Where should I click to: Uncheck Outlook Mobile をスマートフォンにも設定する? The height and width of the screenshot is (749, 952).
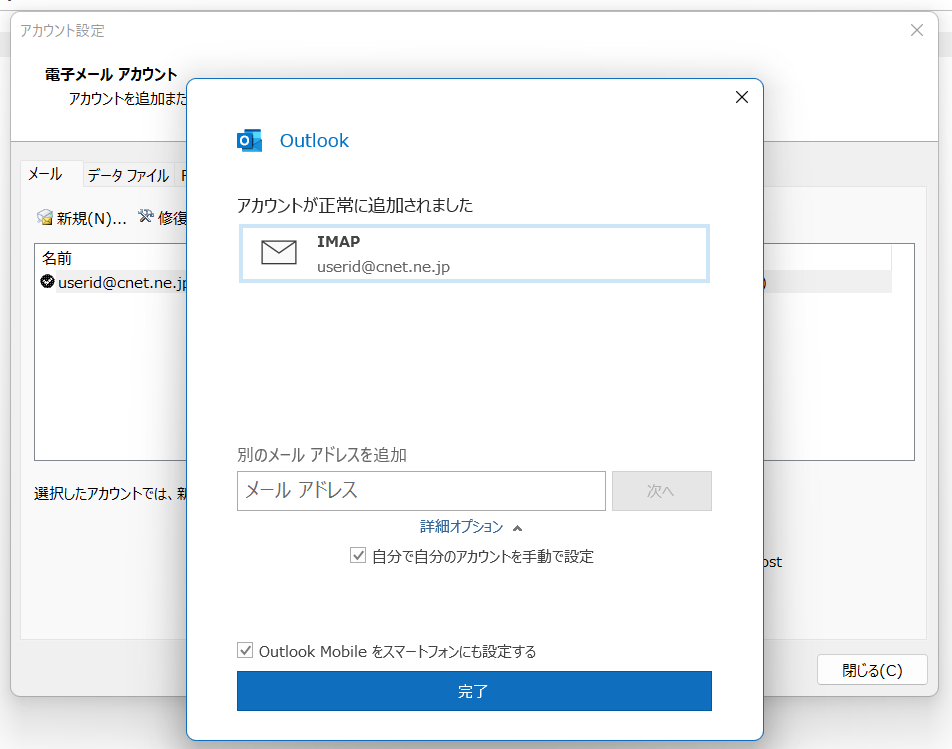coord(245,651)
